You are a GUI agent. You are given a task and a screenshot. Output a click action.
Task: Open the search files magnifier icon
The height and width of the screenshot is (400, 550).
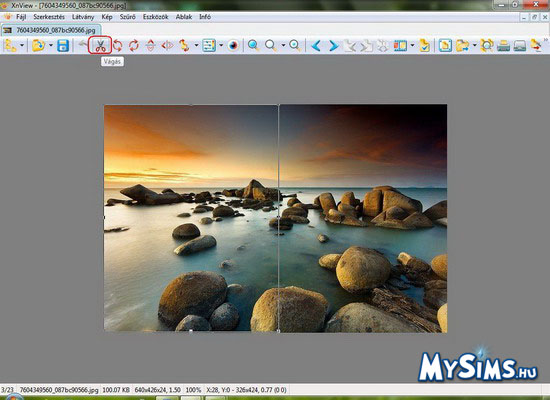click(x=487, y=46)
